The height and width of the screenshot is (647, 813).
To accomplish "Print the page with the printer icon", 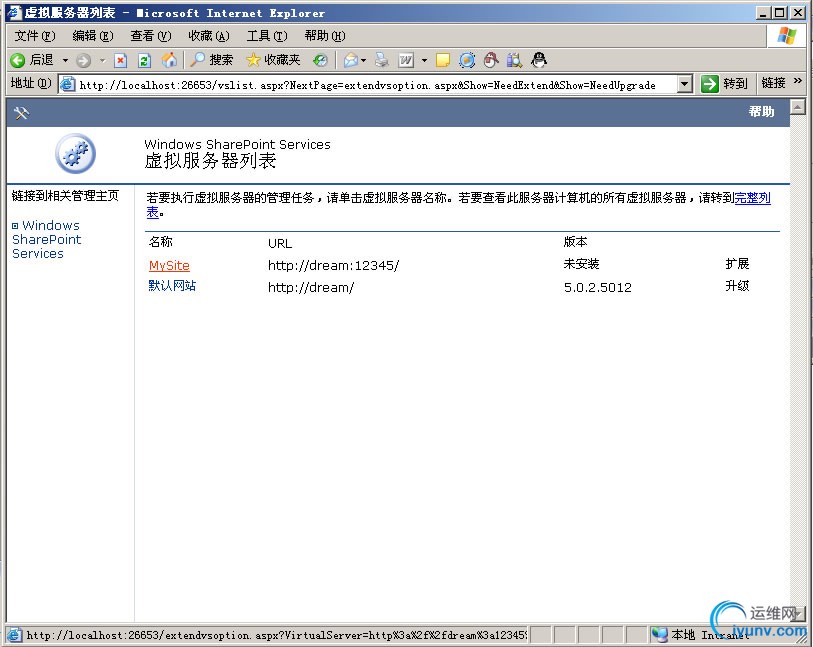I will click(382, 60).
